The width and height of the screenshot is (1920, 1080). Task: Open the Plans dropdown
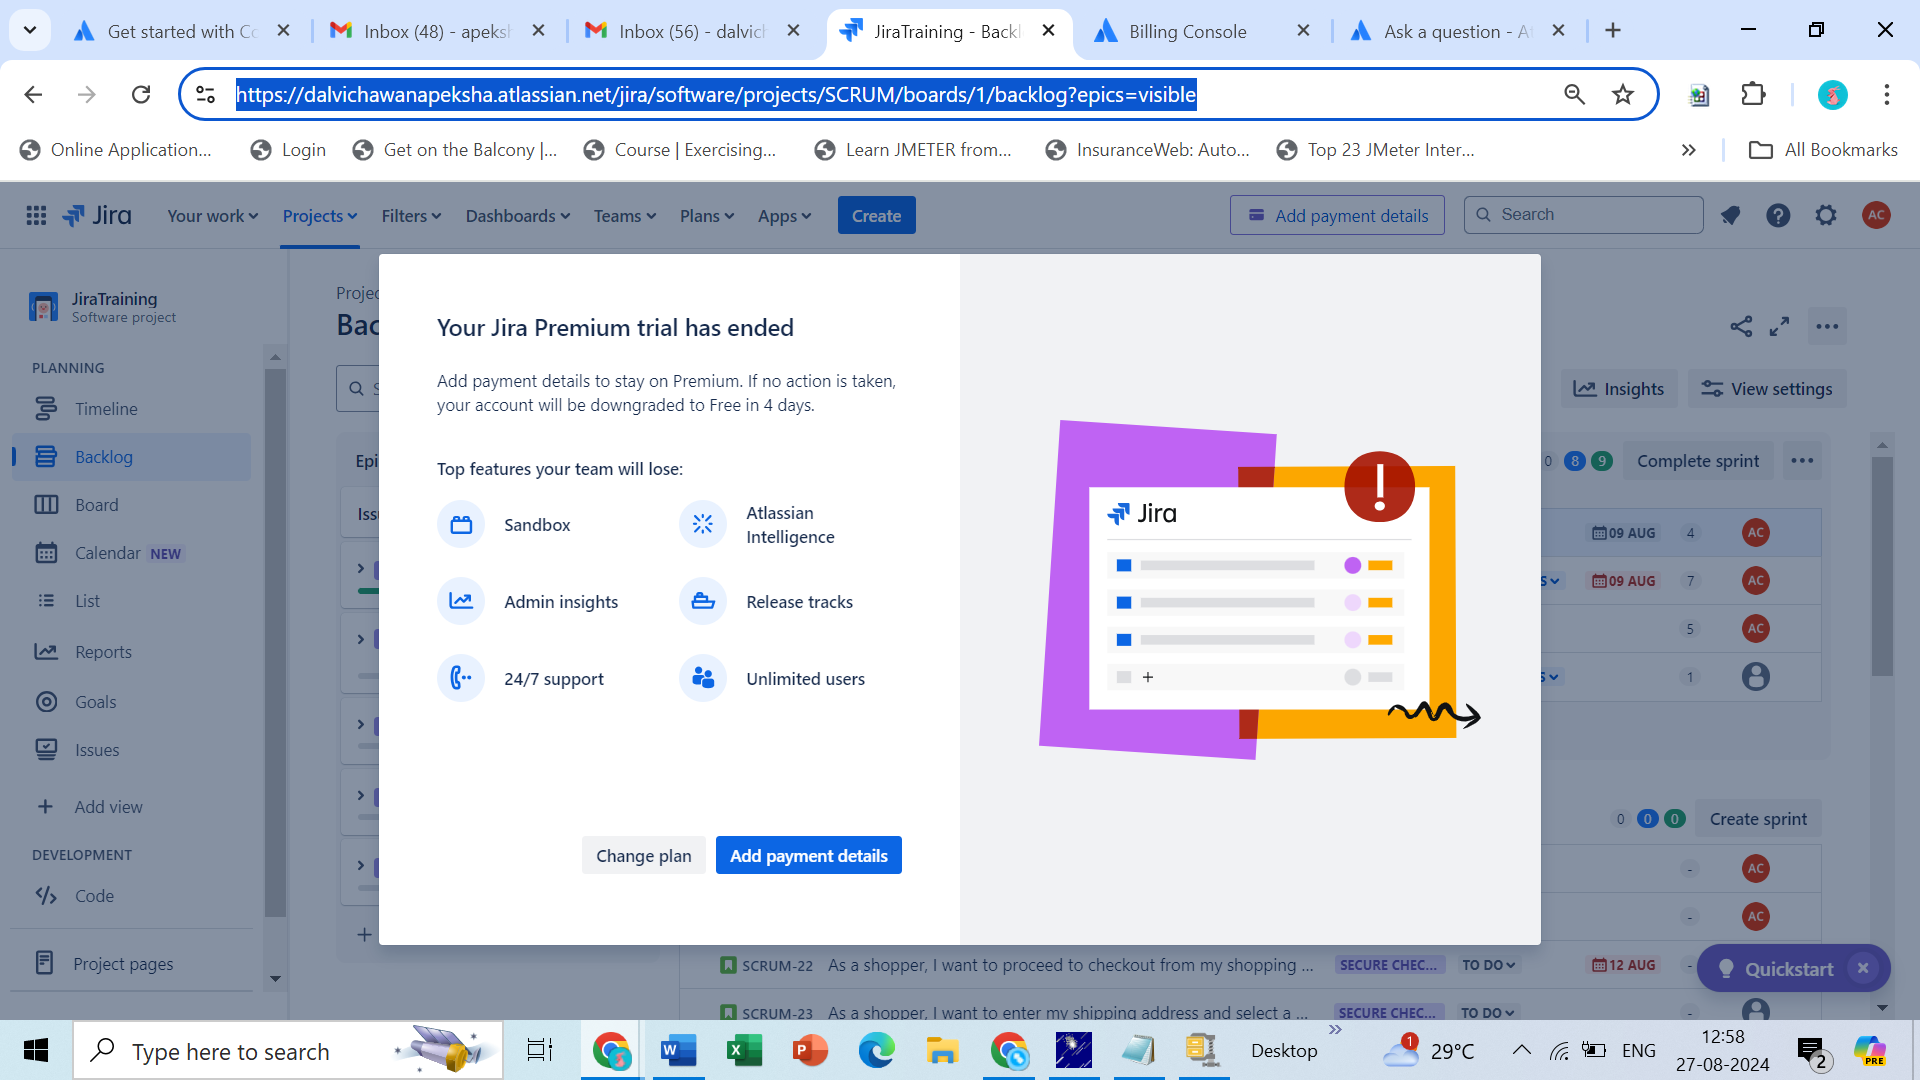(x=706, y=215)
